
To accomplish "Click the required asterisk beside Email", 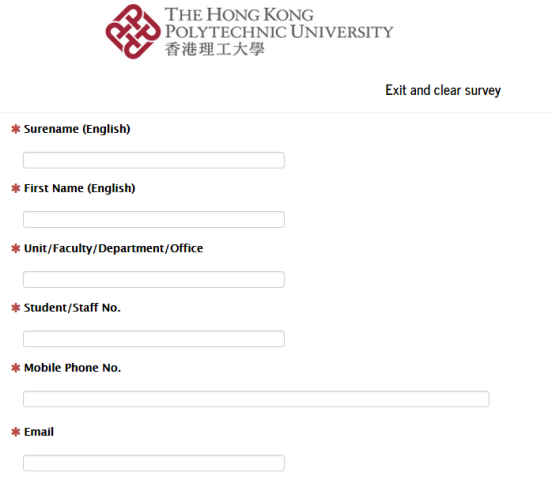I will point(15,432).
